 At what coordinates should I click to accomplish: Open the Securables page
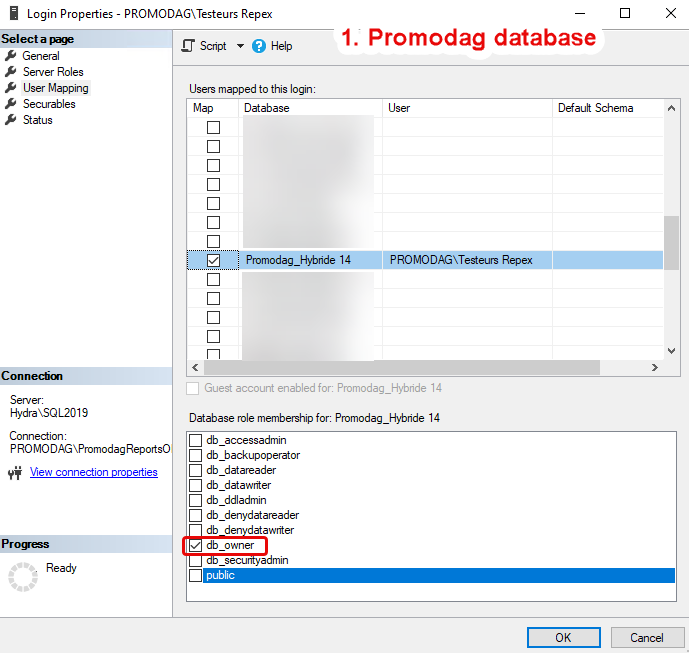pyautogui.click(x=49, y=104)
